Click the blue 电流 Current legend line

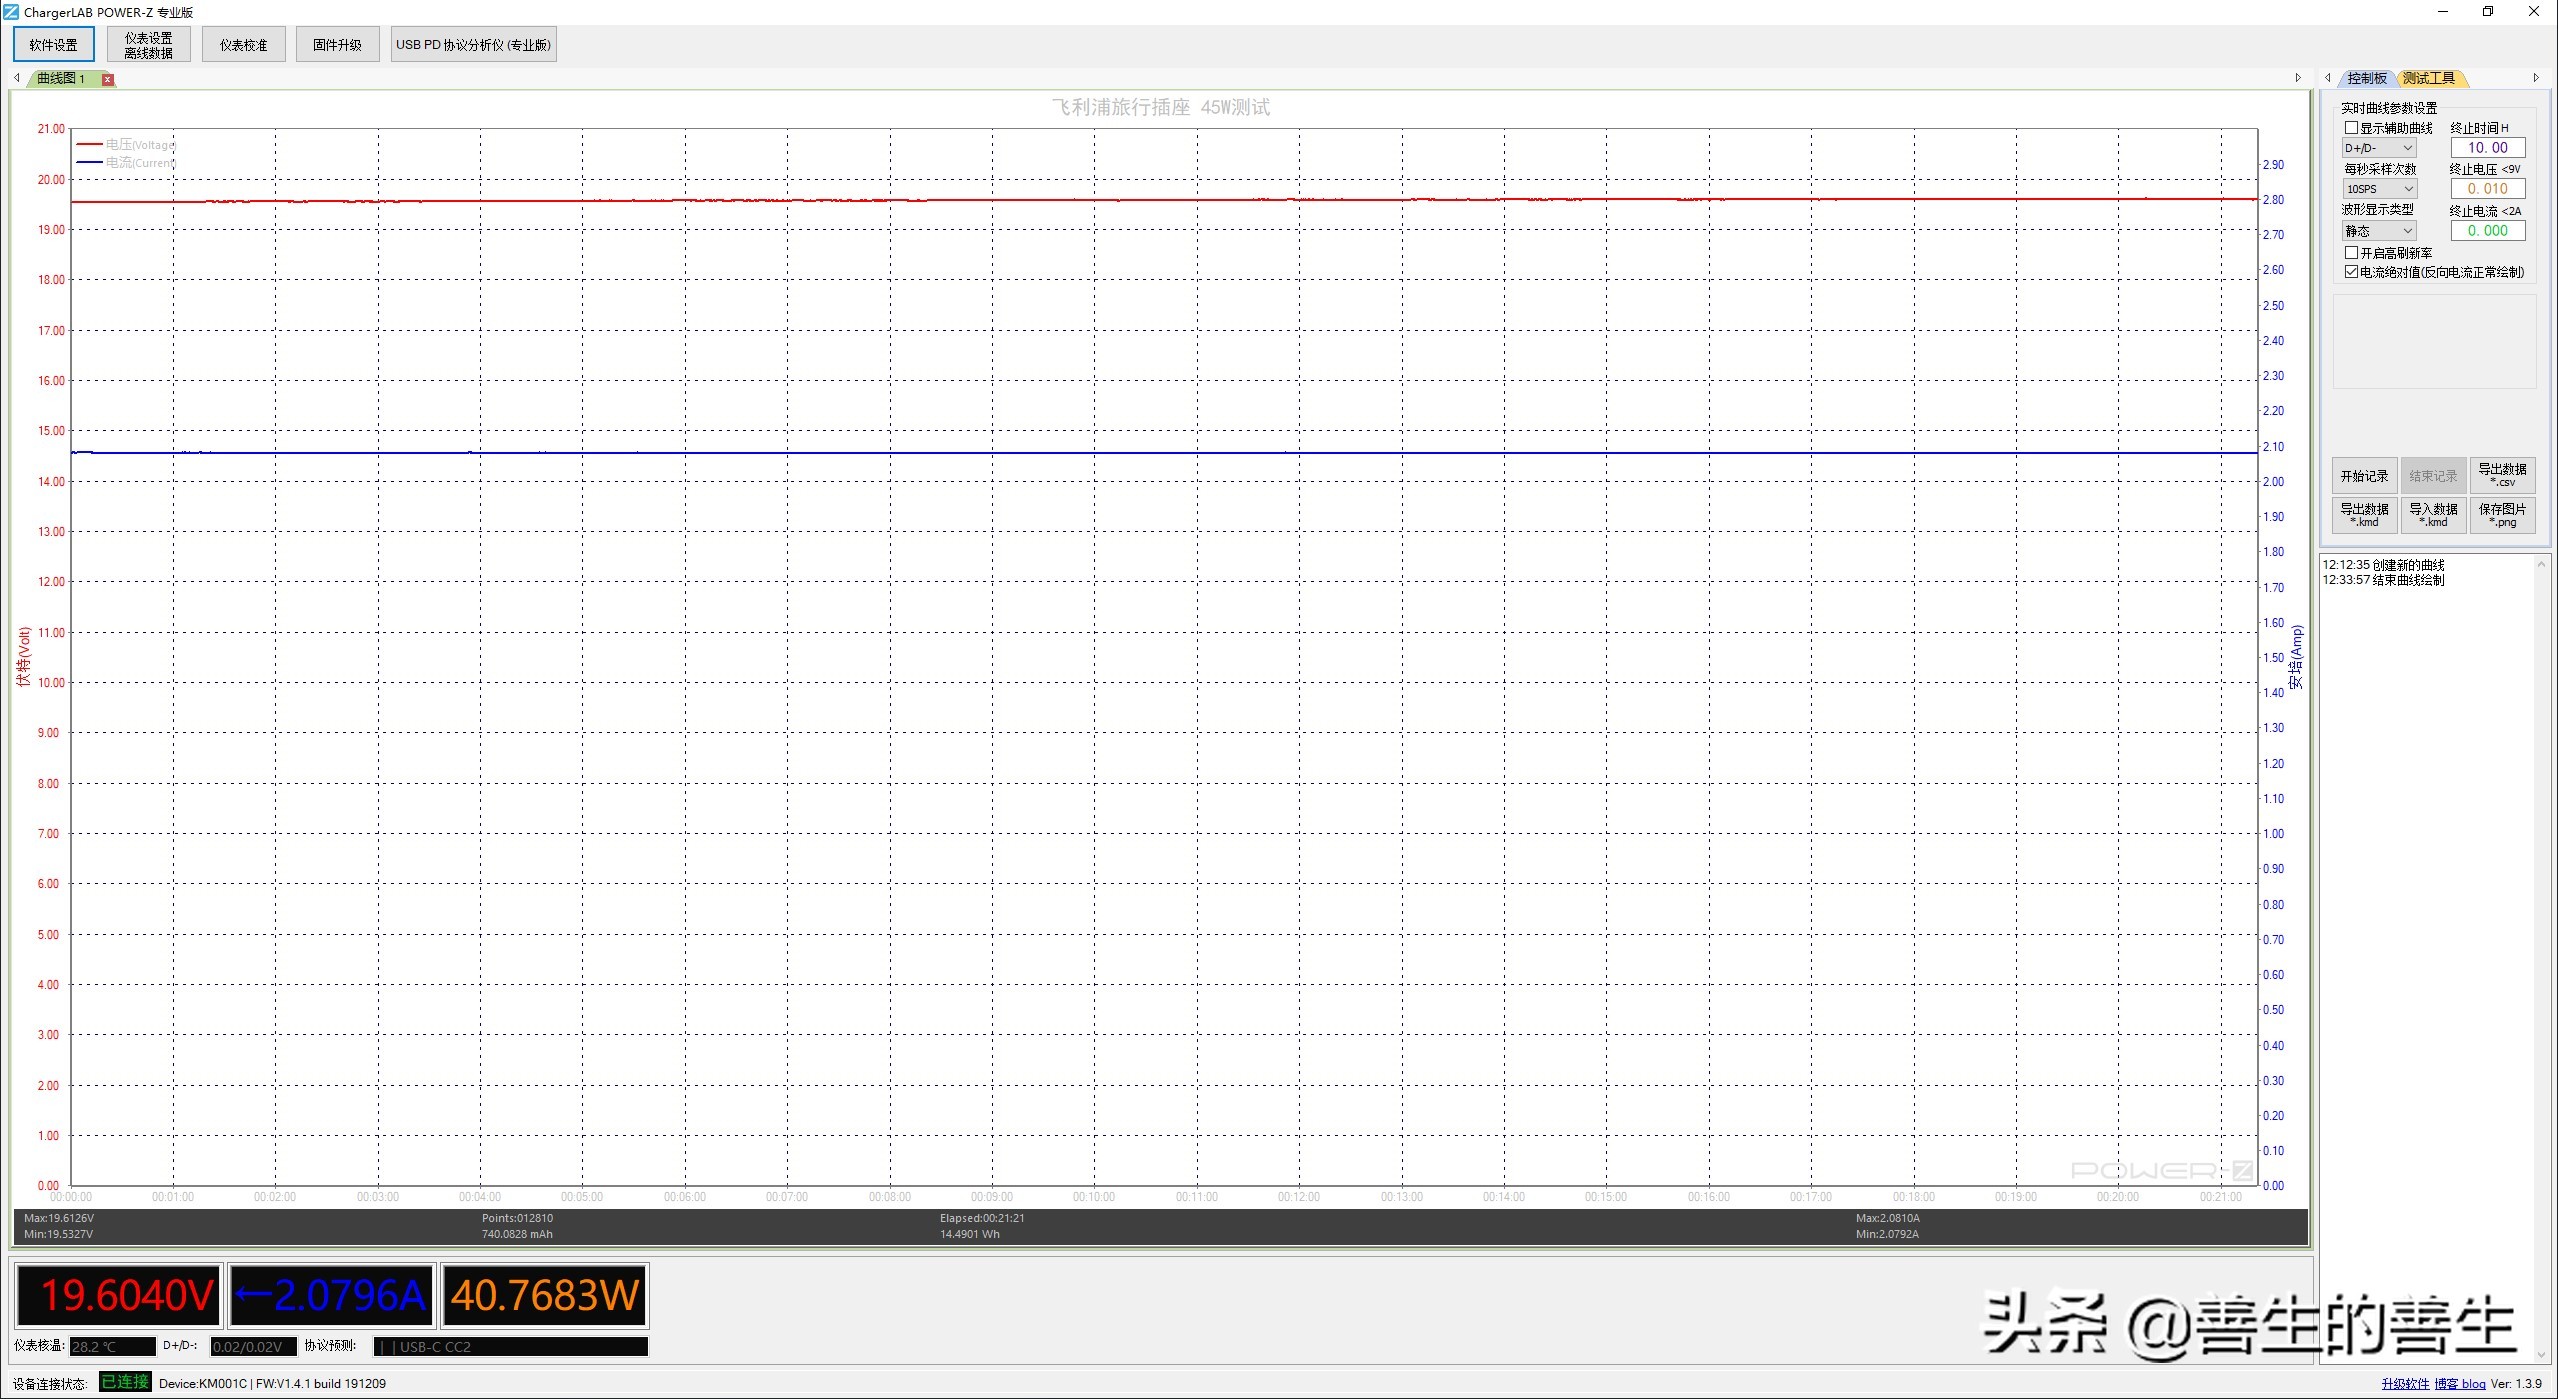[89, 163]
